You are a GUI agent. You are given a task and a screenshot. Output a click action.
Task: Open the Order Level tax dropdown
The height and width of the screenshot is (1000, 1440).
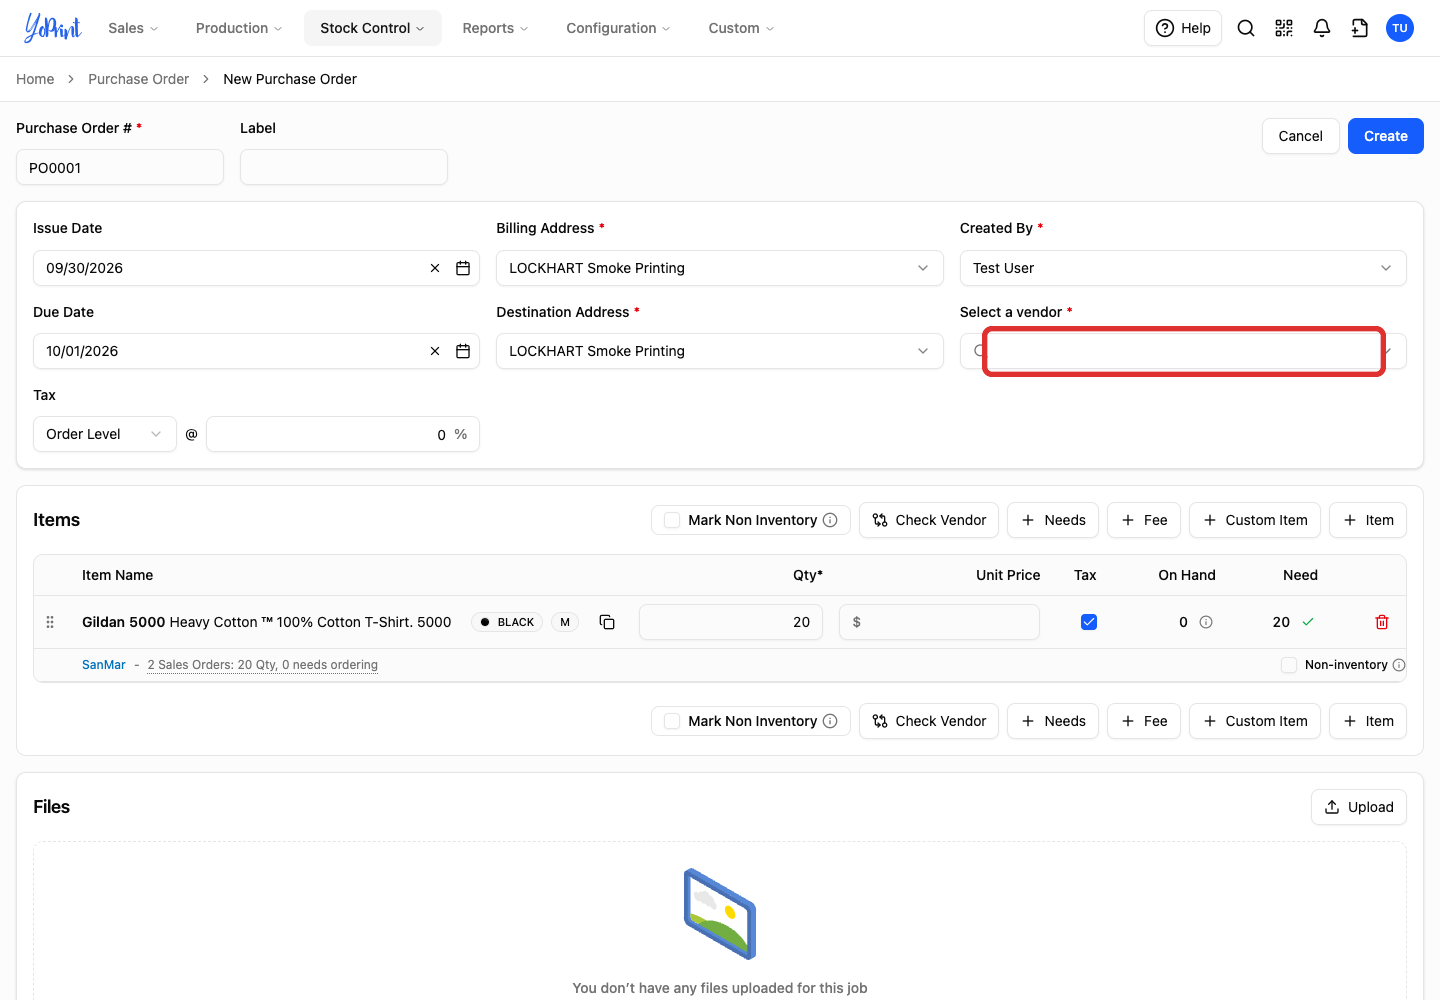105,434
